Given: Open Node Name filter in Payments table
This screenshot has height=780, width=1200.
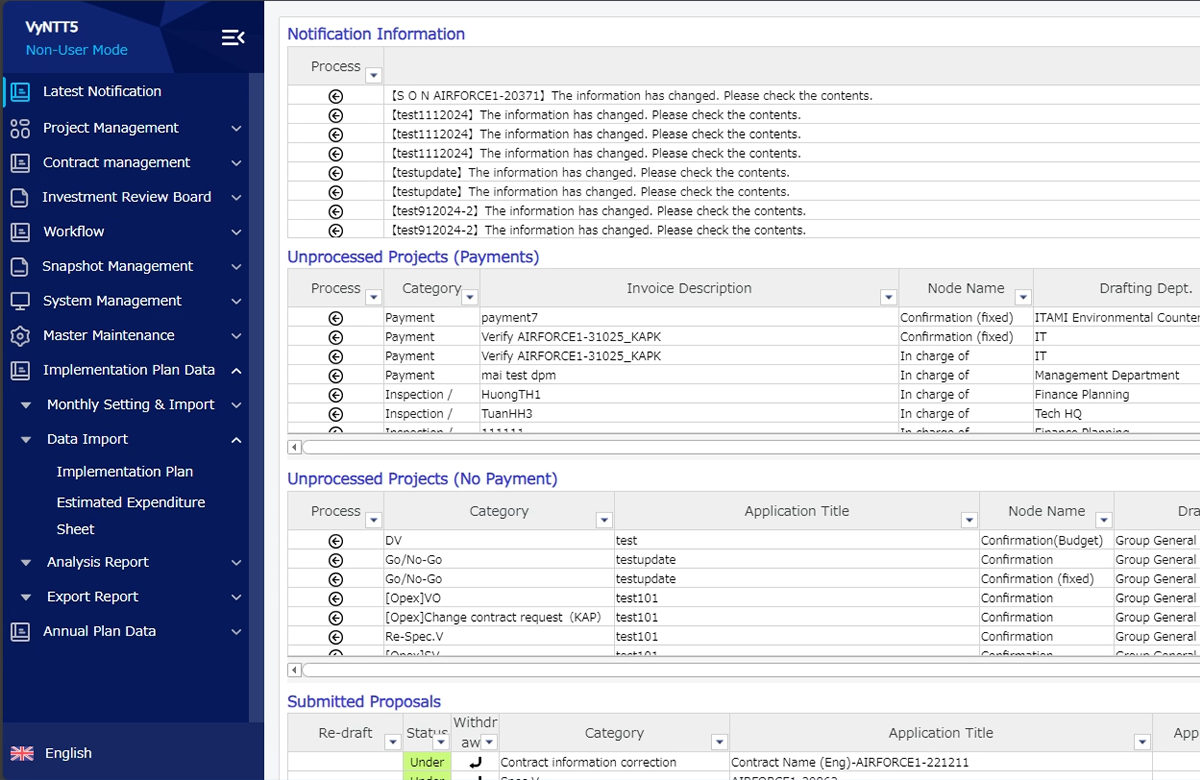Looking at the screenshot, I should 1022,297.
